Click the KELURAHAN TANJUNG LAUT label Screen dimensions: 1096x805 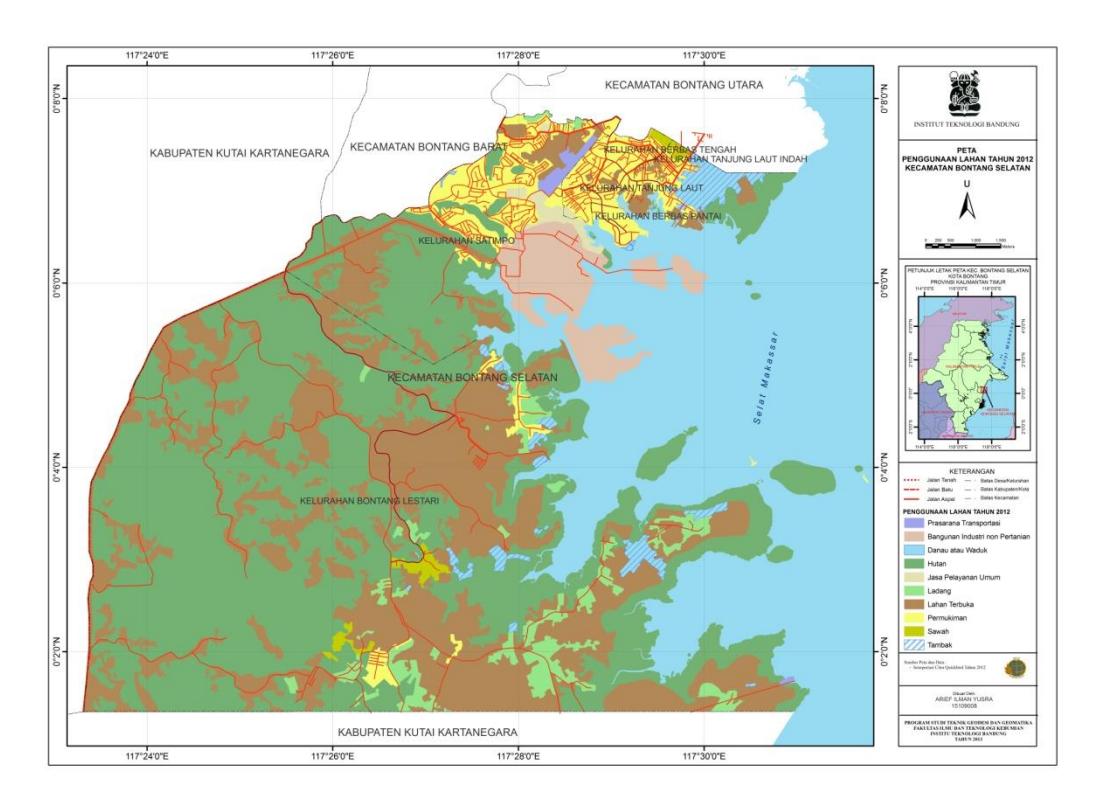[x=642, y=189]
